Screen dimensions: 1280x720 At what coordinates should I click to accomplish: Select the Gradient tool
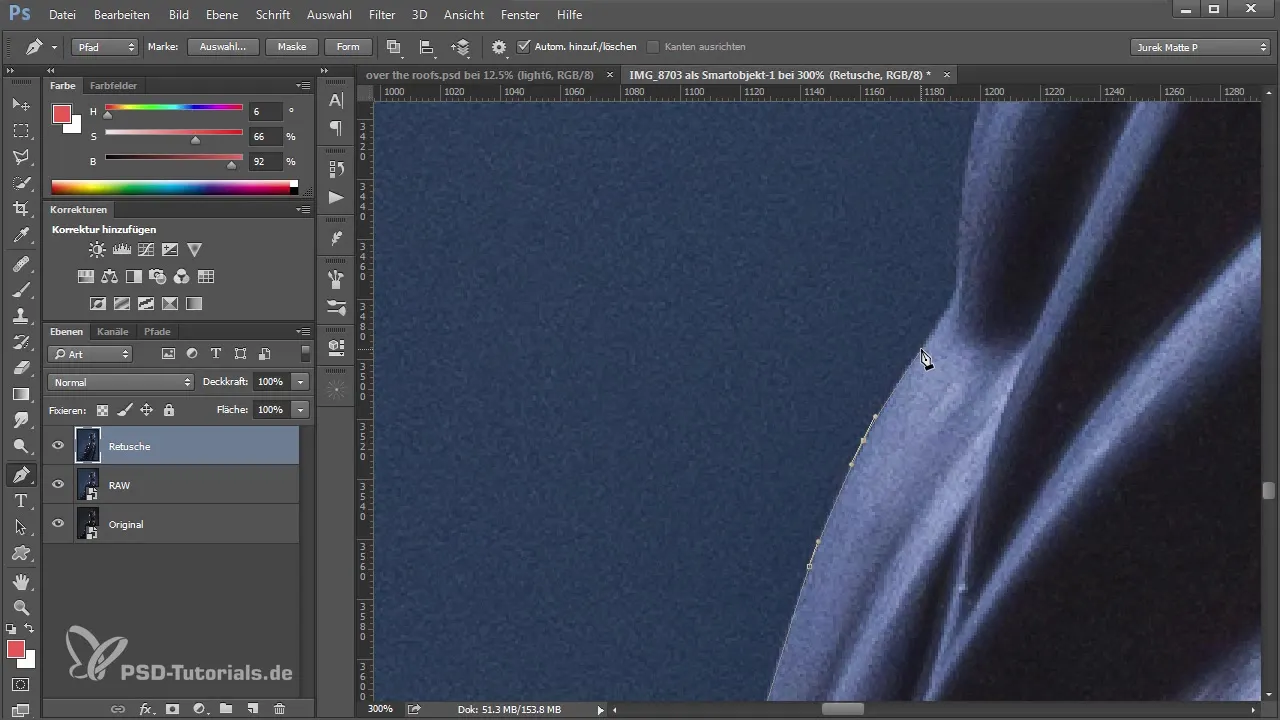21,394
